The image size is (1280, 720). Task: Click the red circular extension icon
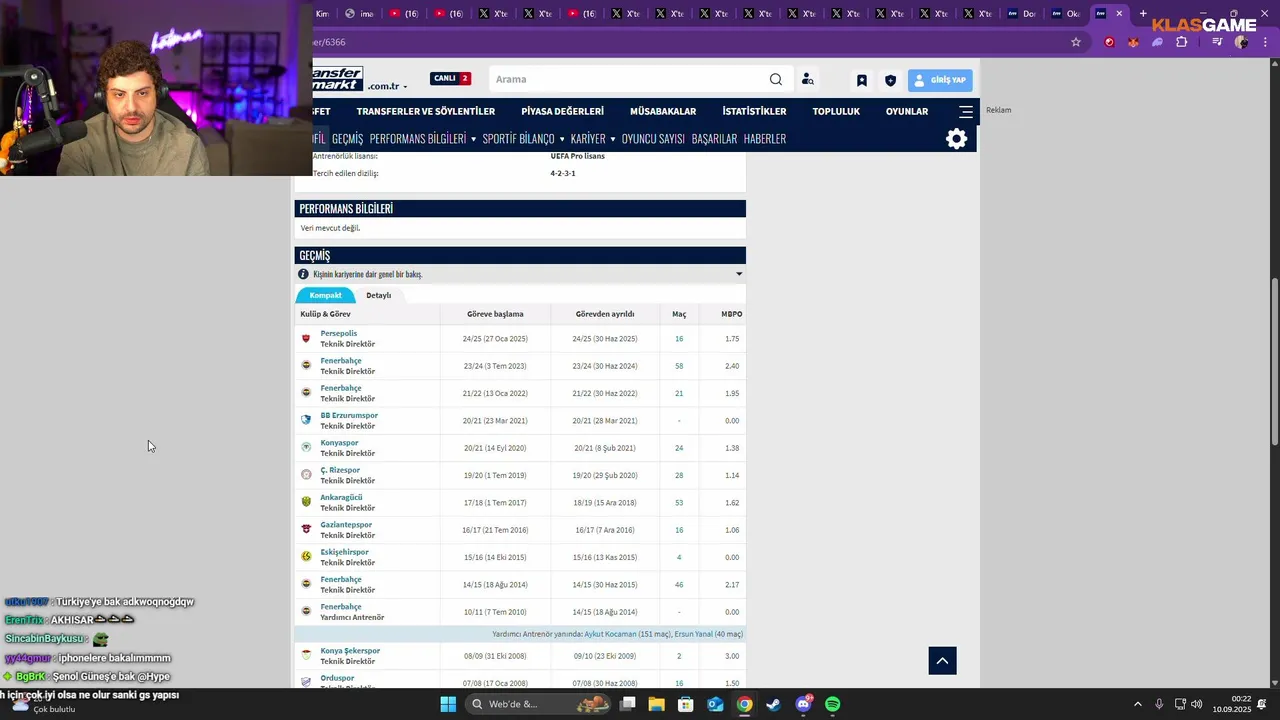click(x=1109, y=42)
